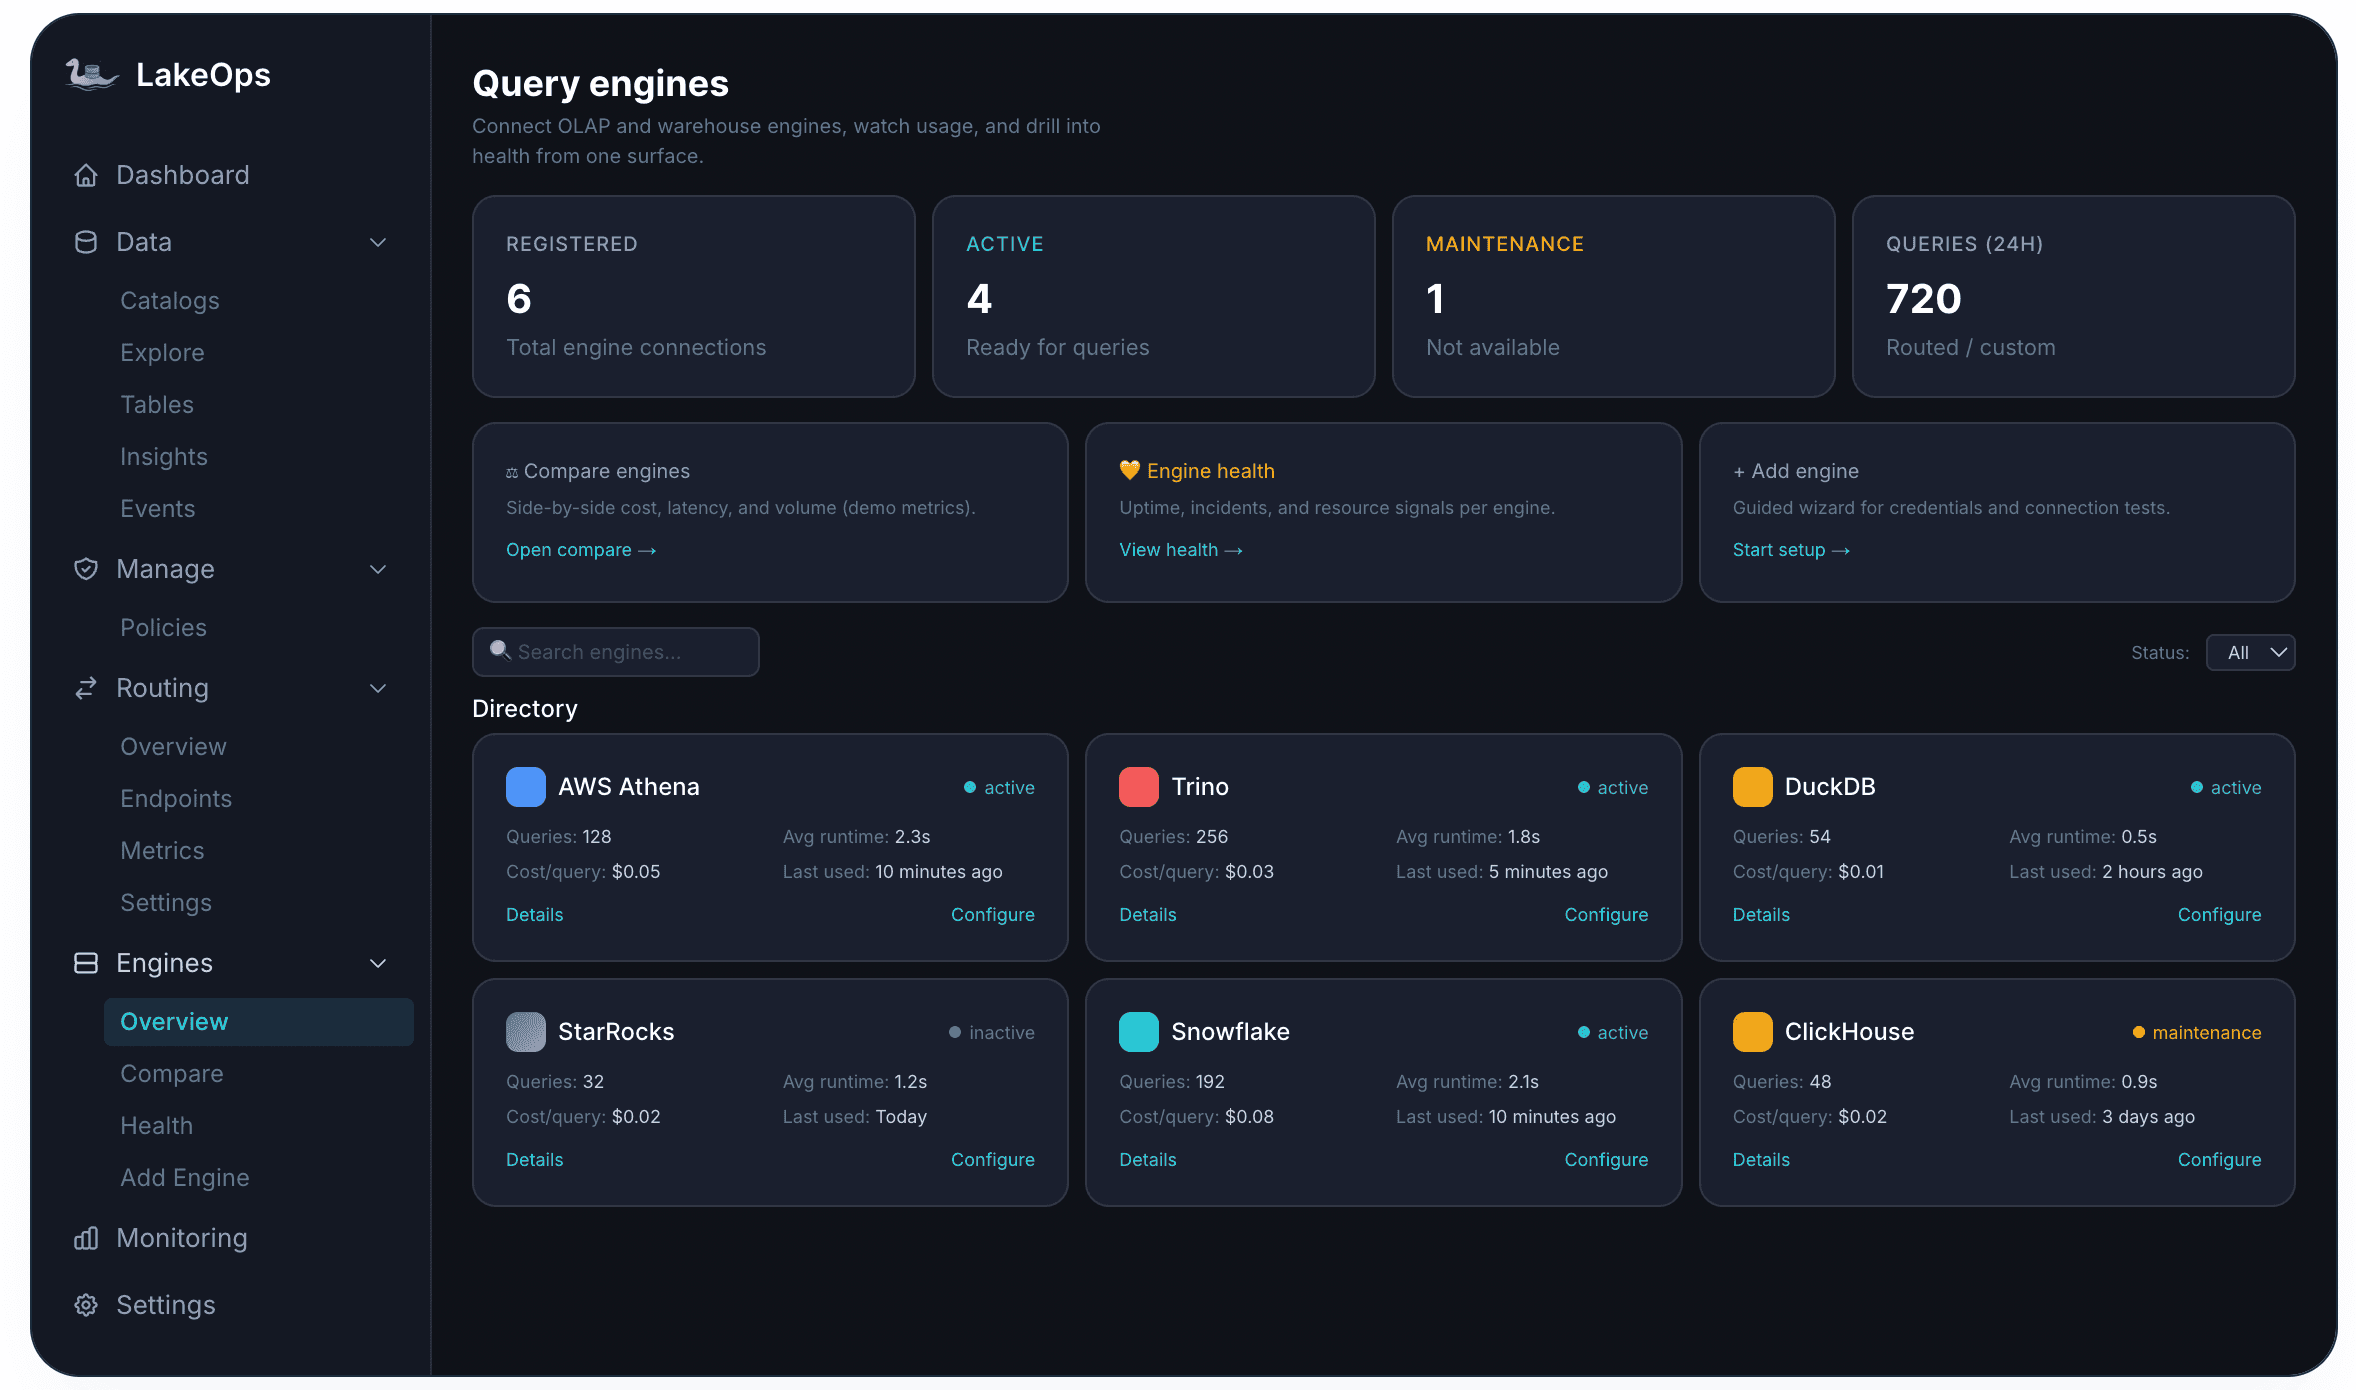Click the Maintenance stat card

(x=1614, y=297)
